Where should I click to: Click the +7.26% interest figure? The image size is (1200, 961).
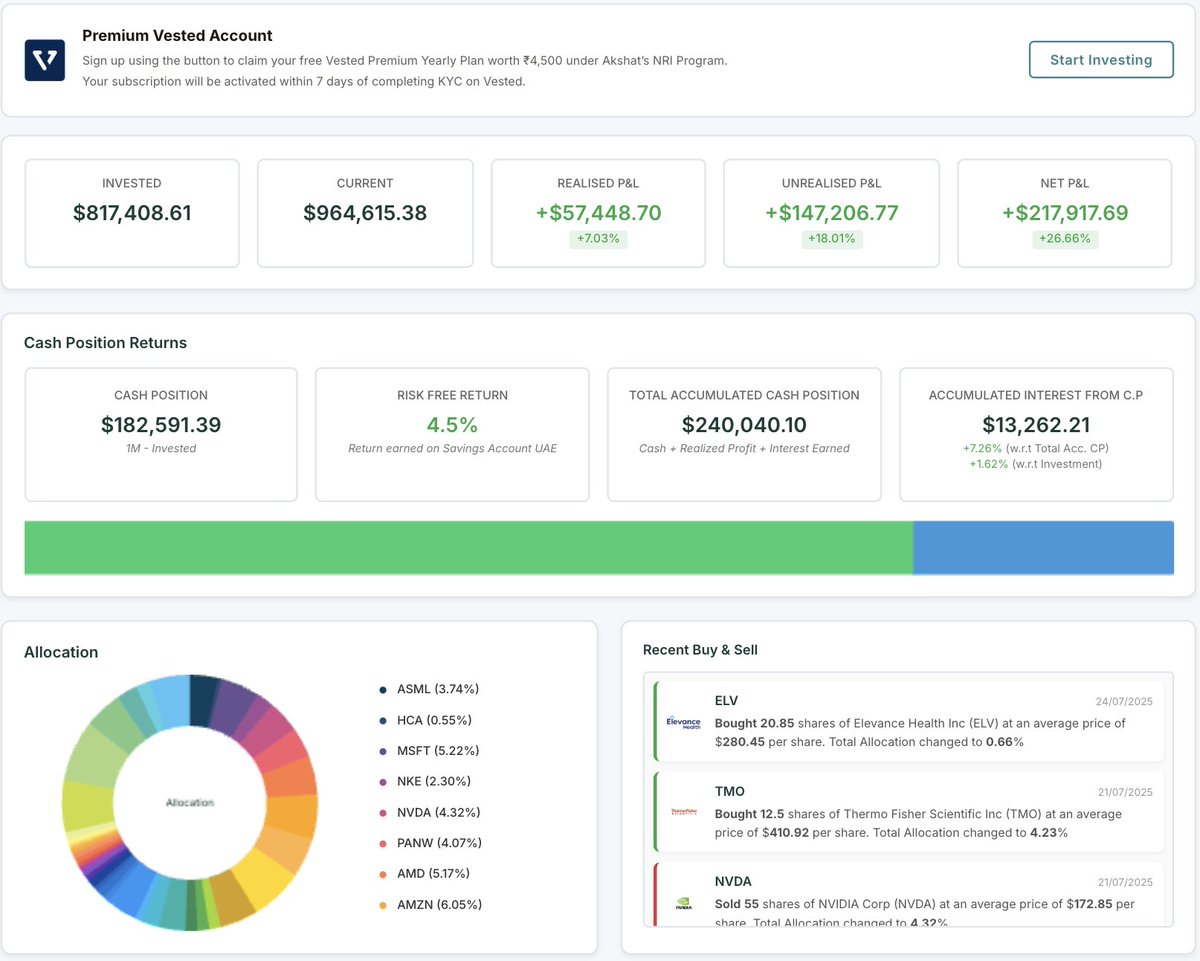pyautogui.click(x=982, y=448)
